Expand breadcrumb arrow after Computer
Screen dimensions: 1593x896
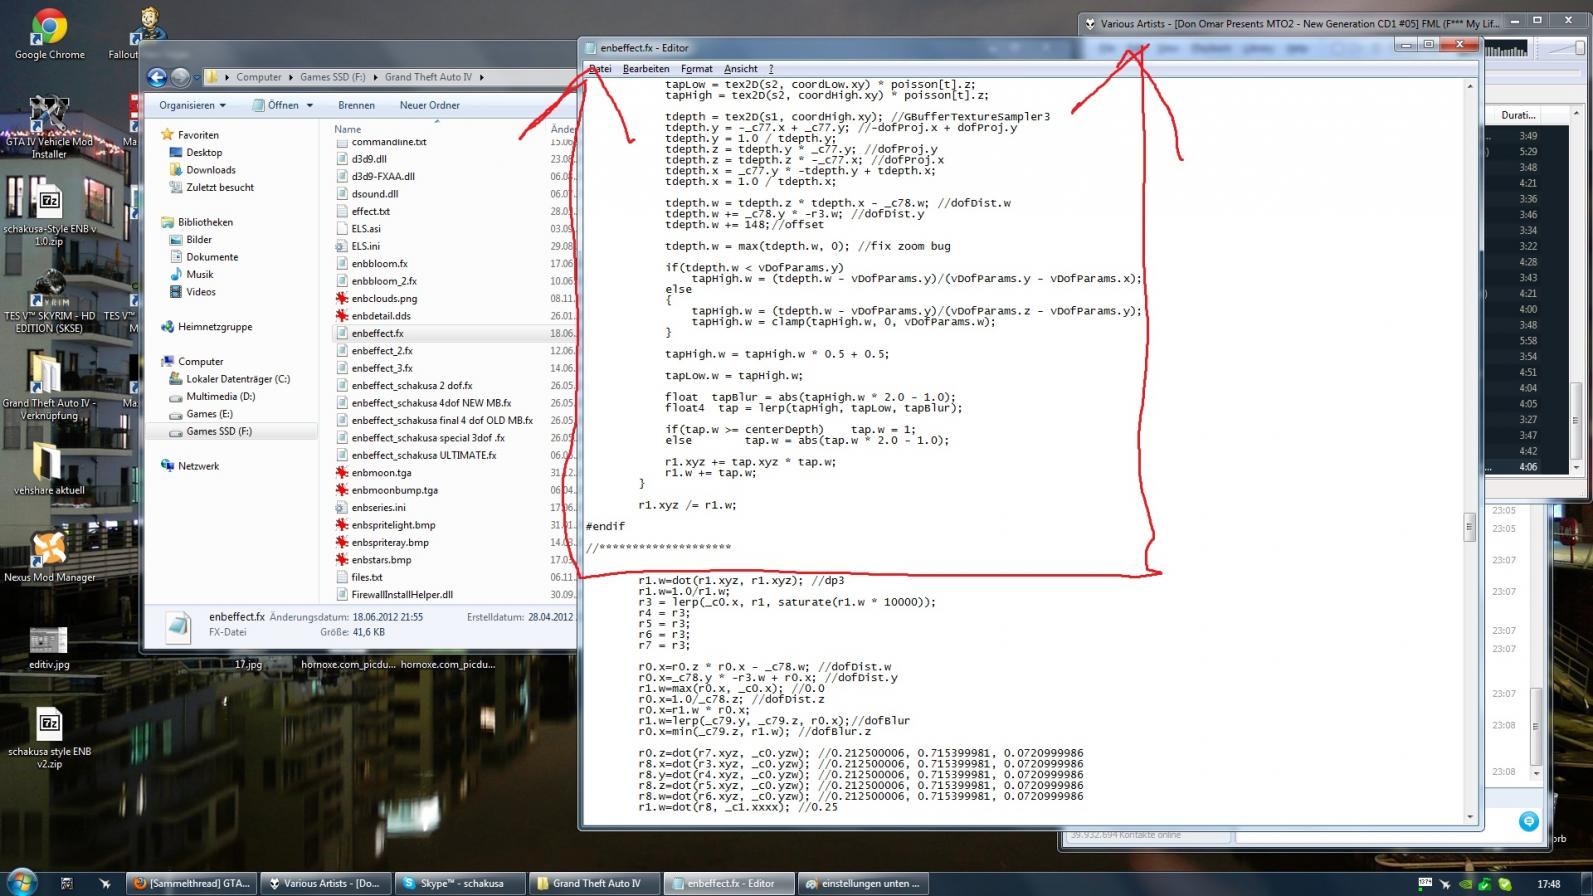(291, 77)
